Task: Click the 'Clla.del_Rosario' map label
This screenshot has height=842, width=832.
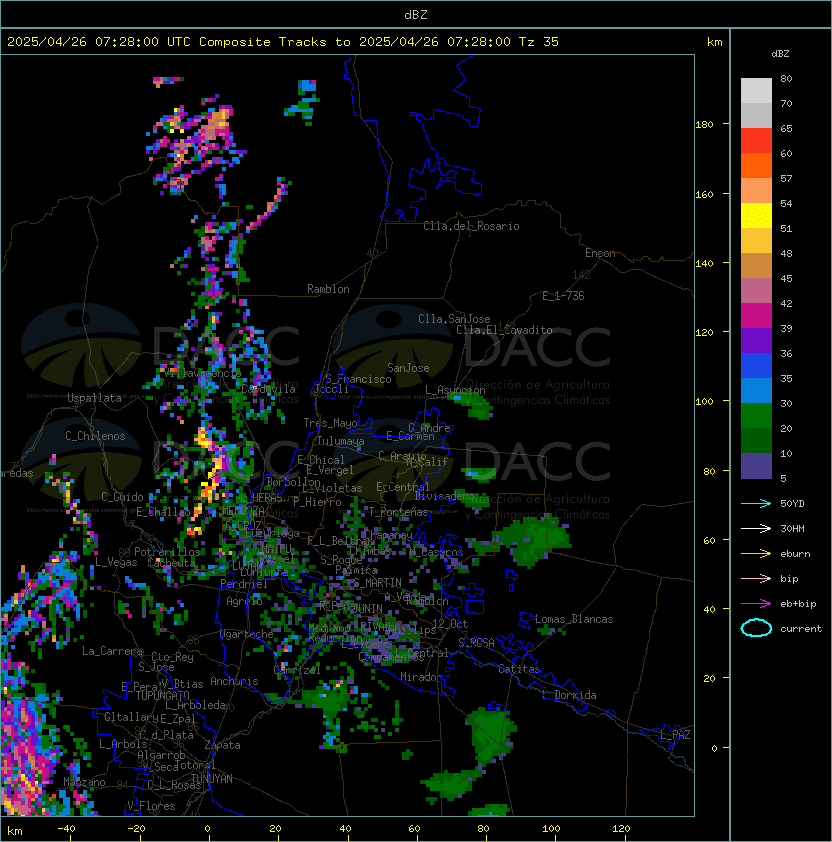Action: tap(471, 226)
